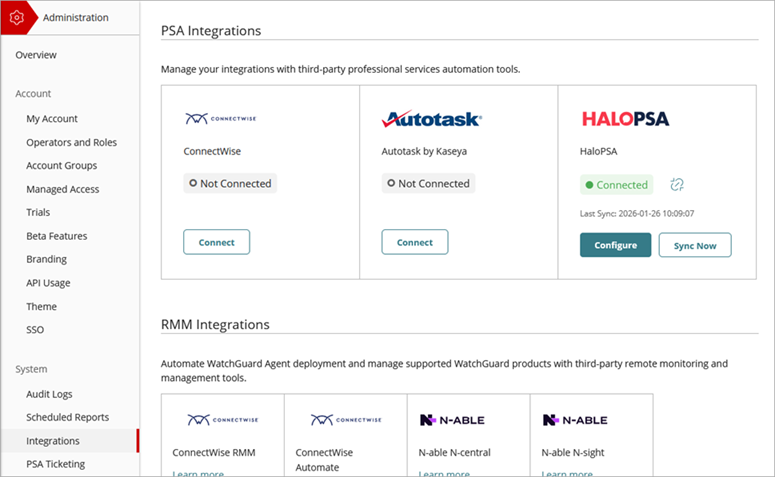Screen dimensions: 775x478
Task: Click the ConnectWise logo in PSA card
Action: click(x=220, y=119)
